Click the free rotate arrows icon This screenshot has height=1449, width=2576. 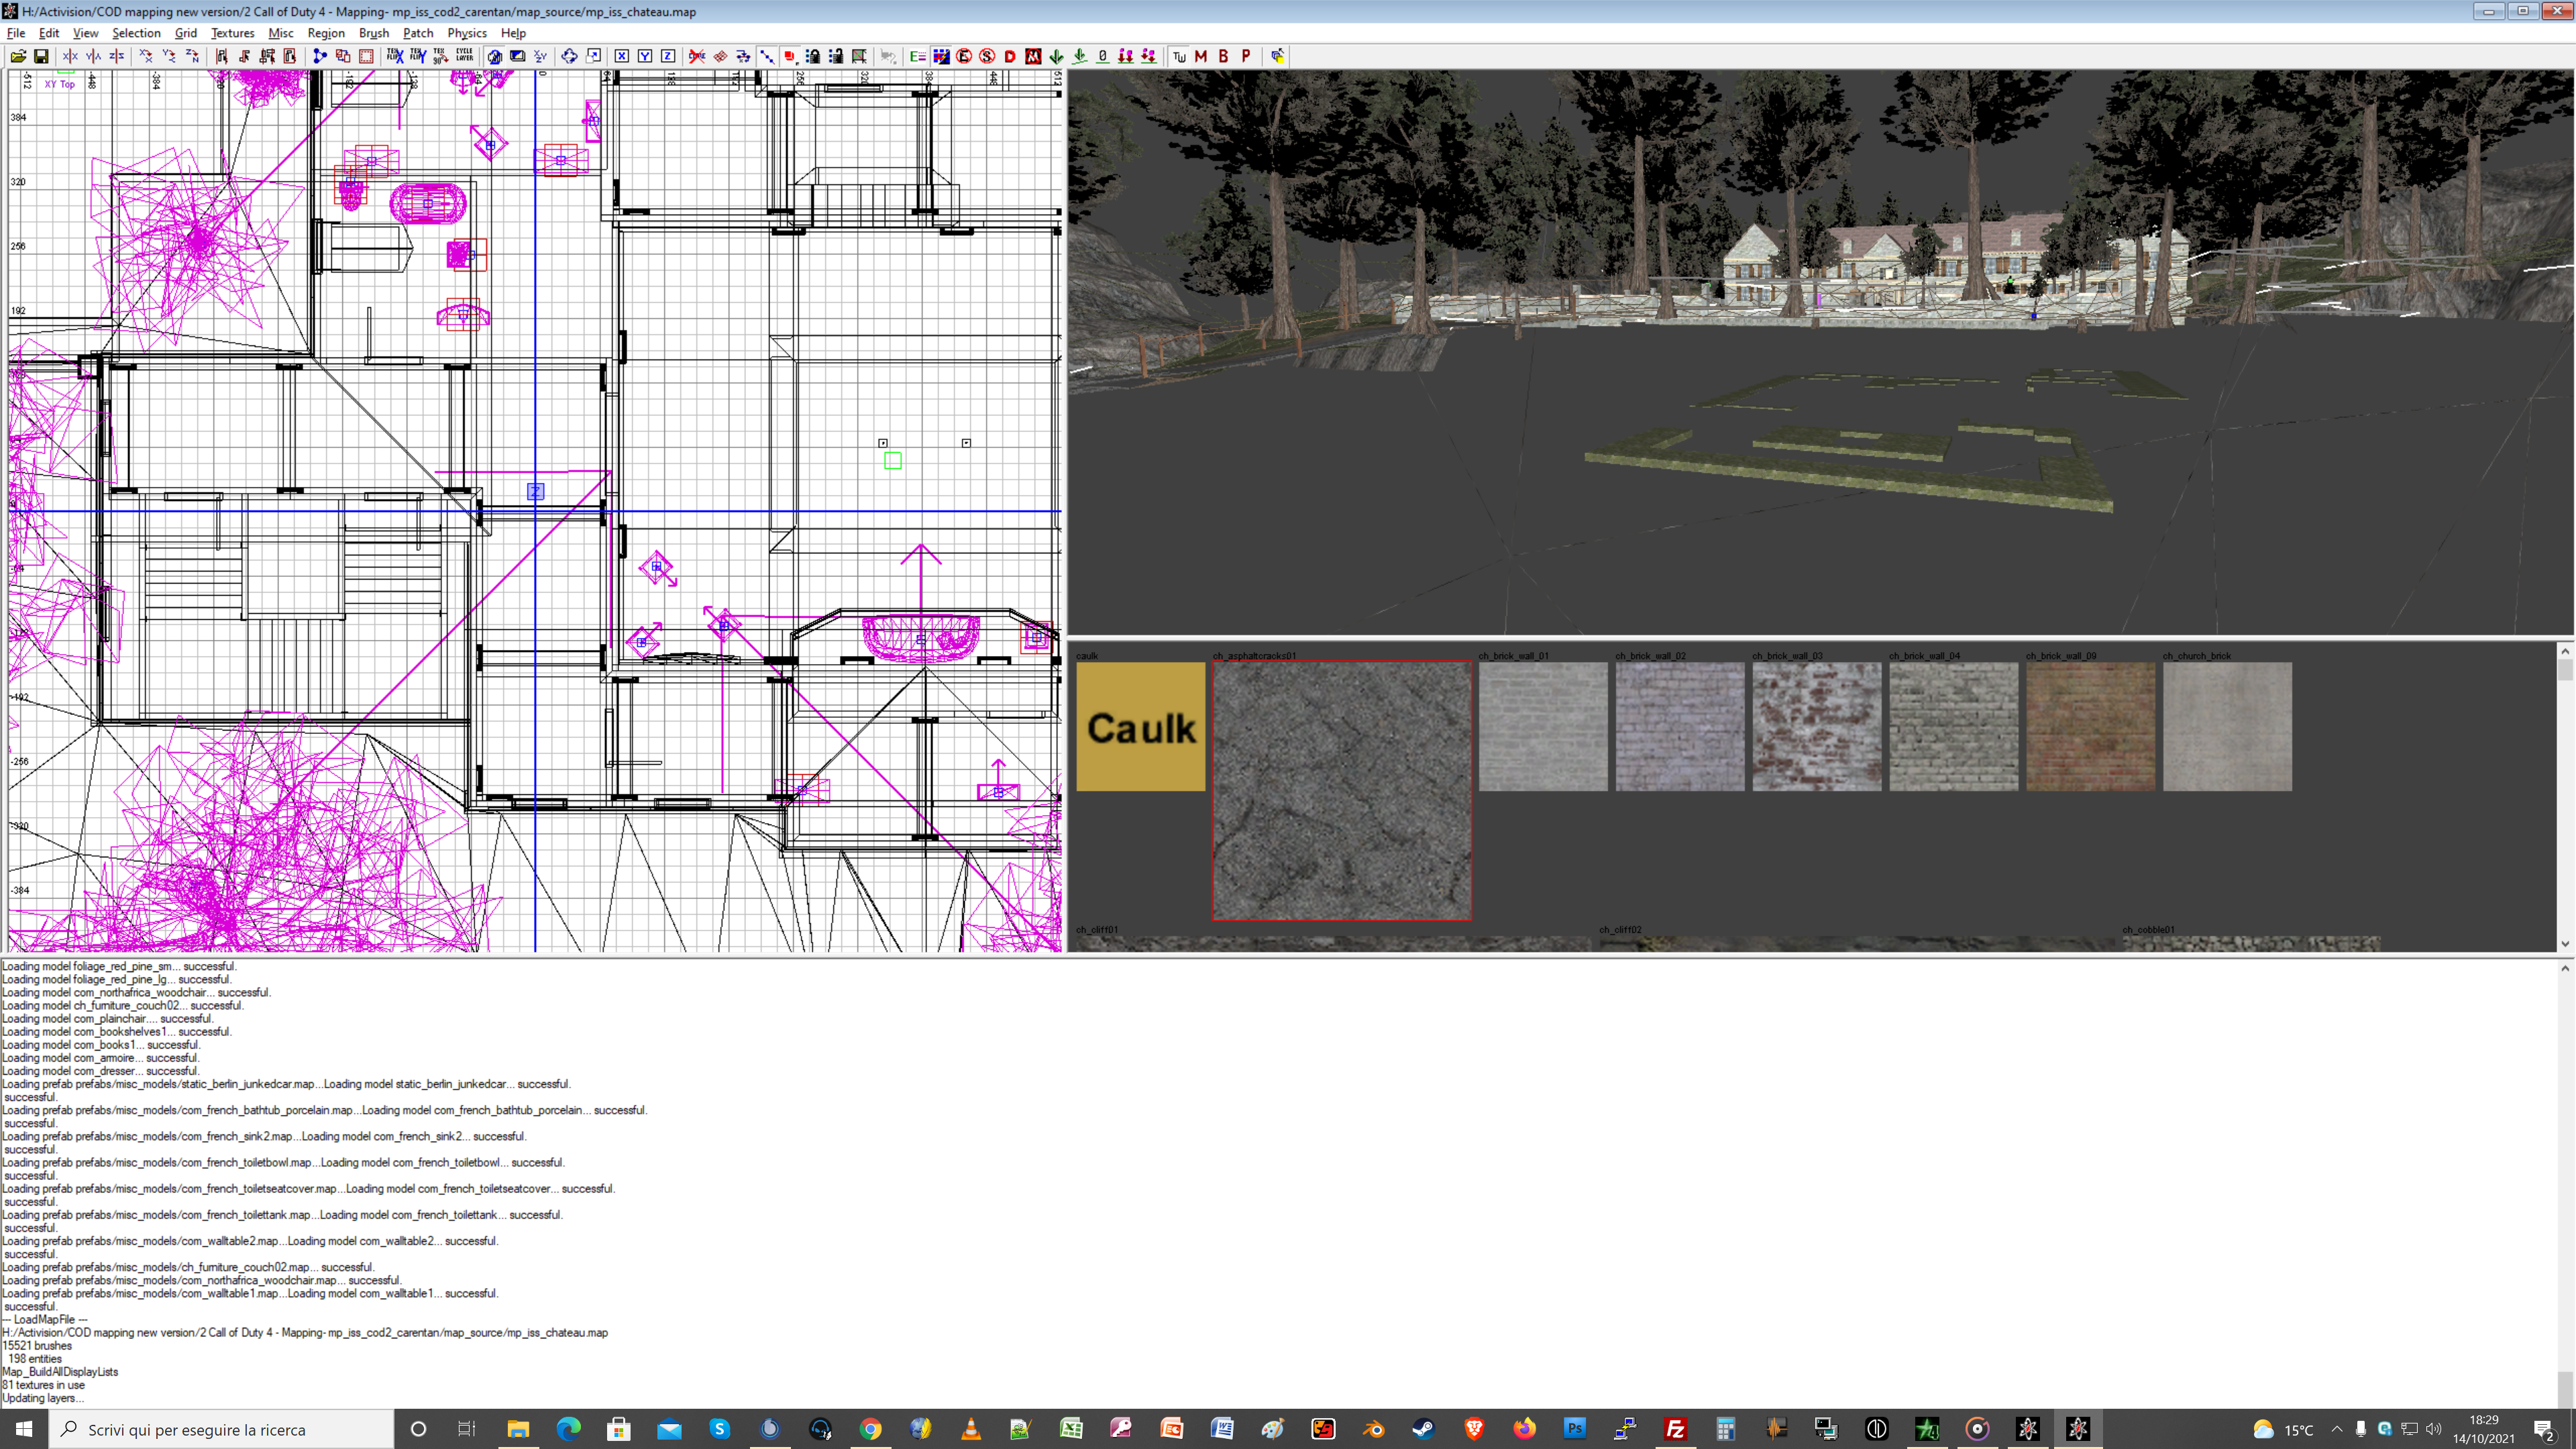click(x=569, y=56)
